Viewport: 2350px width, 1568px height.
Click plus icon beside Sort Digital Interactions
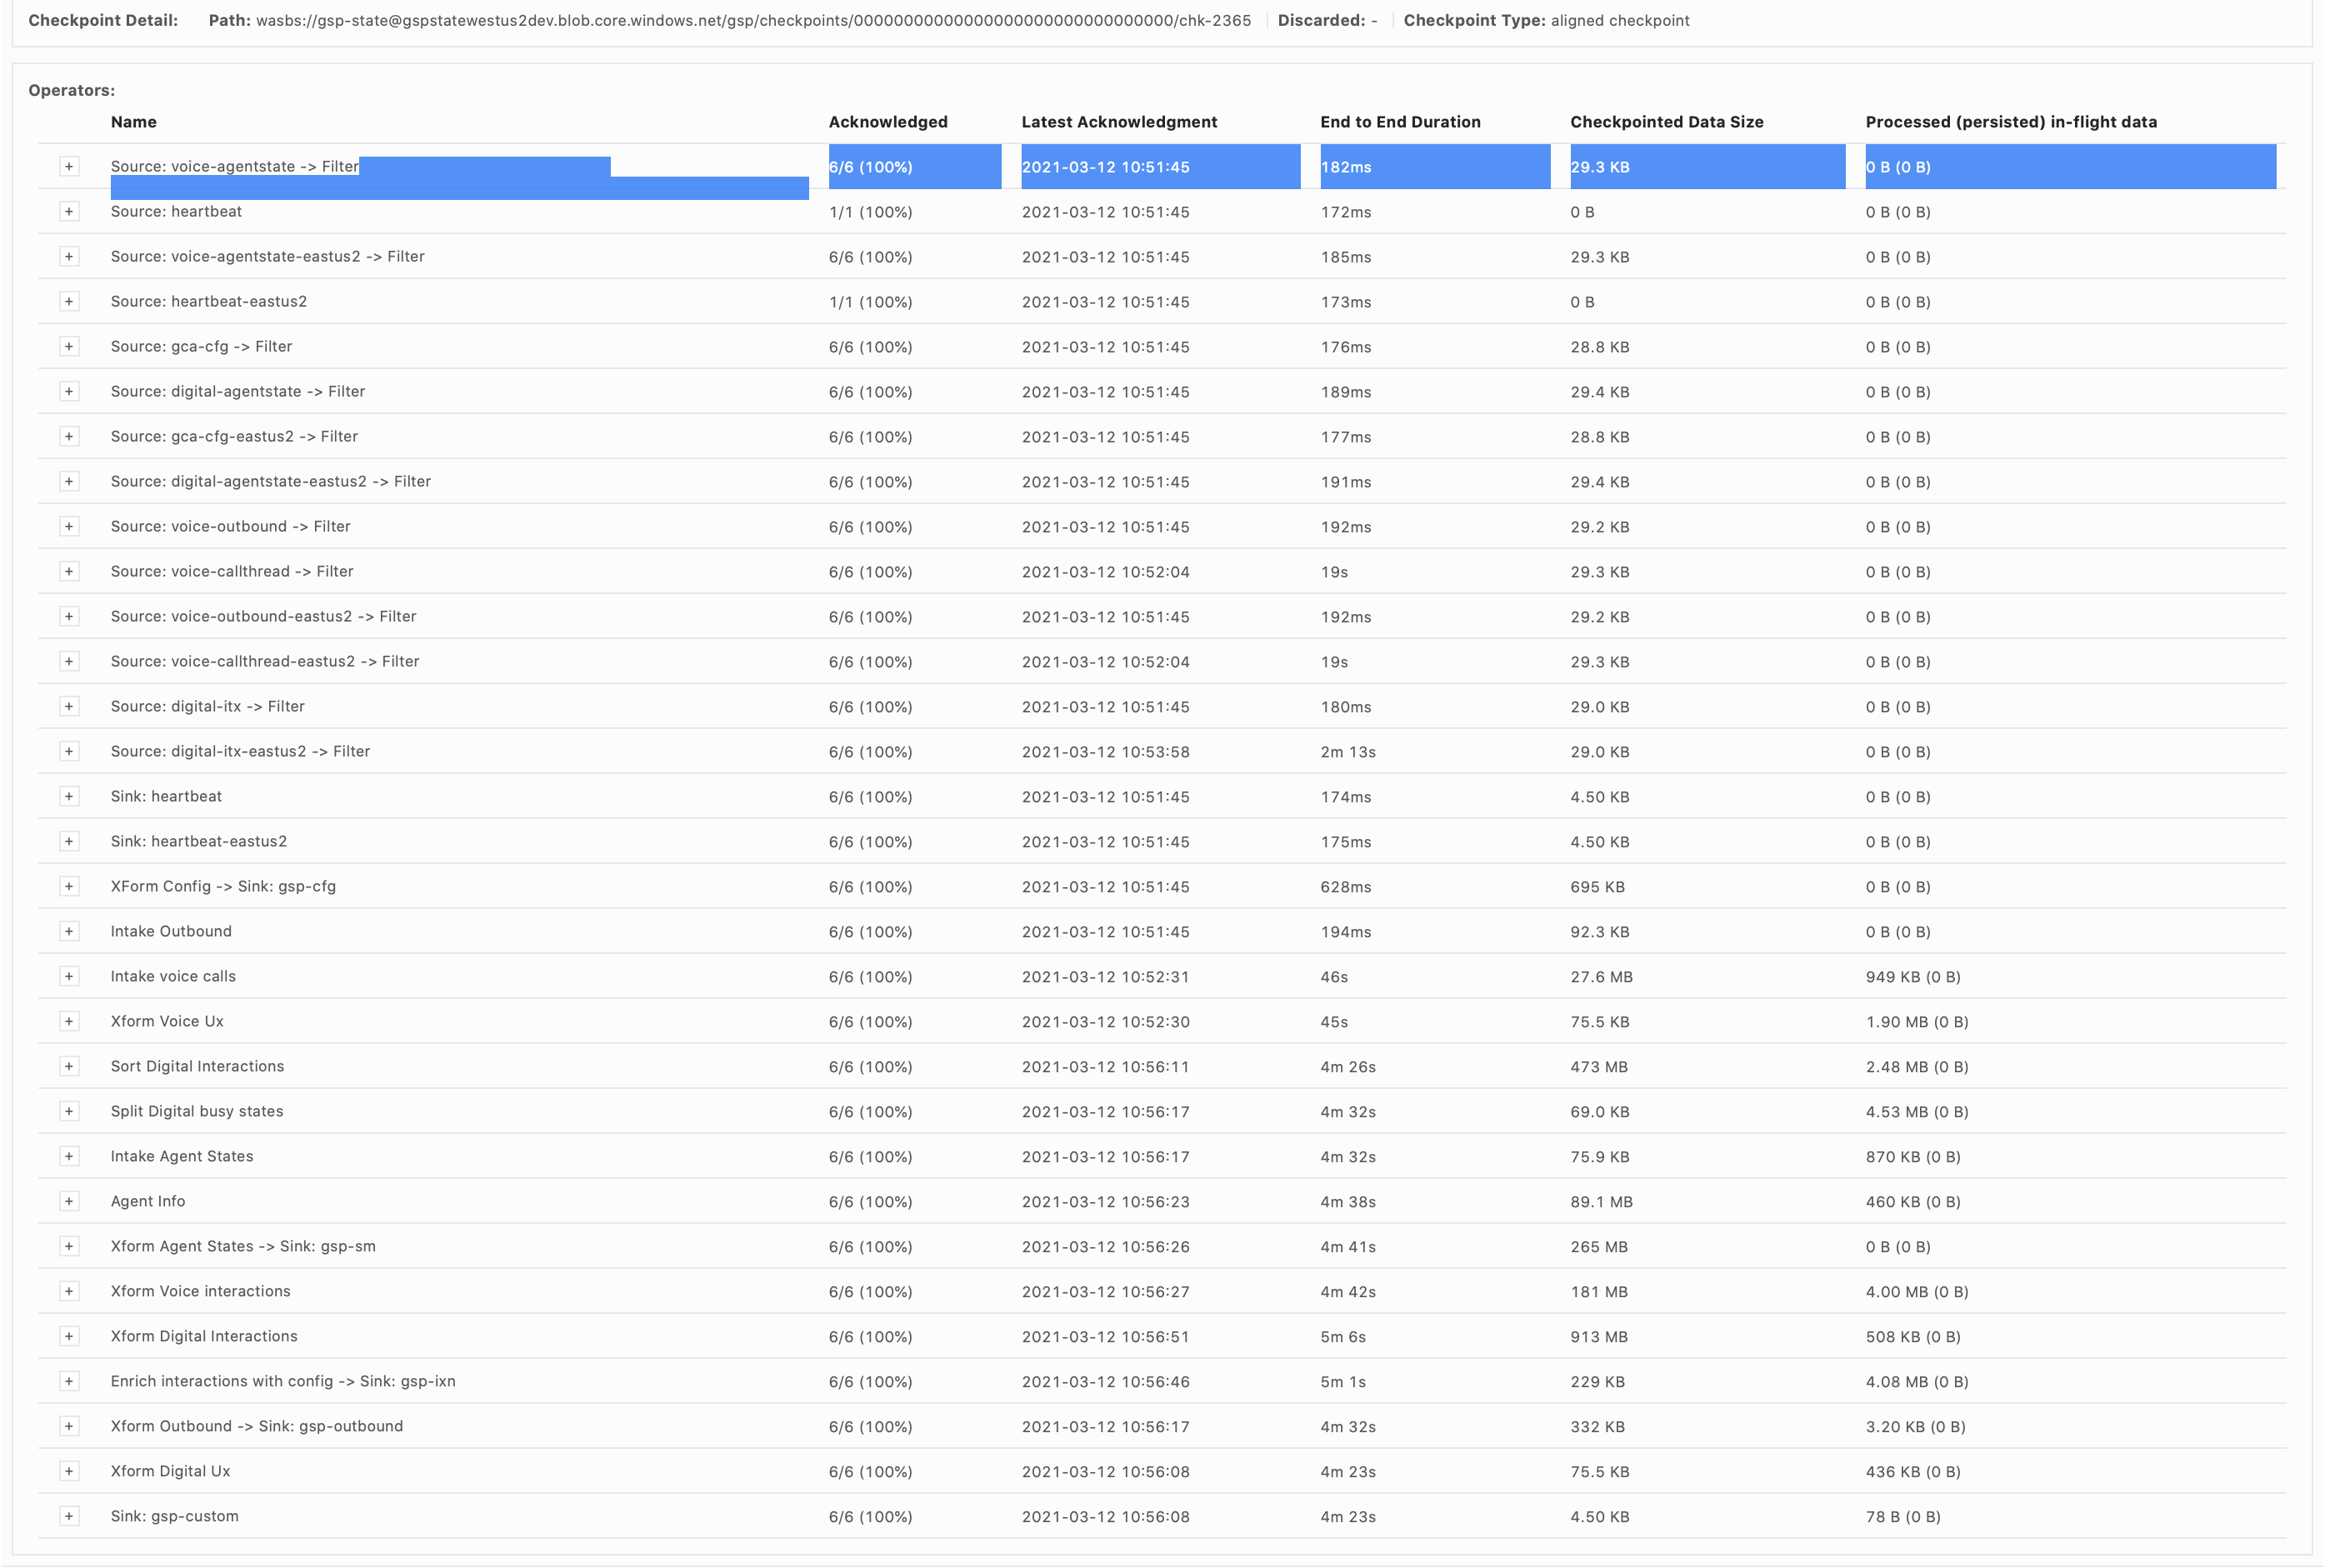pyautogui.click(x=69, y=1067)
